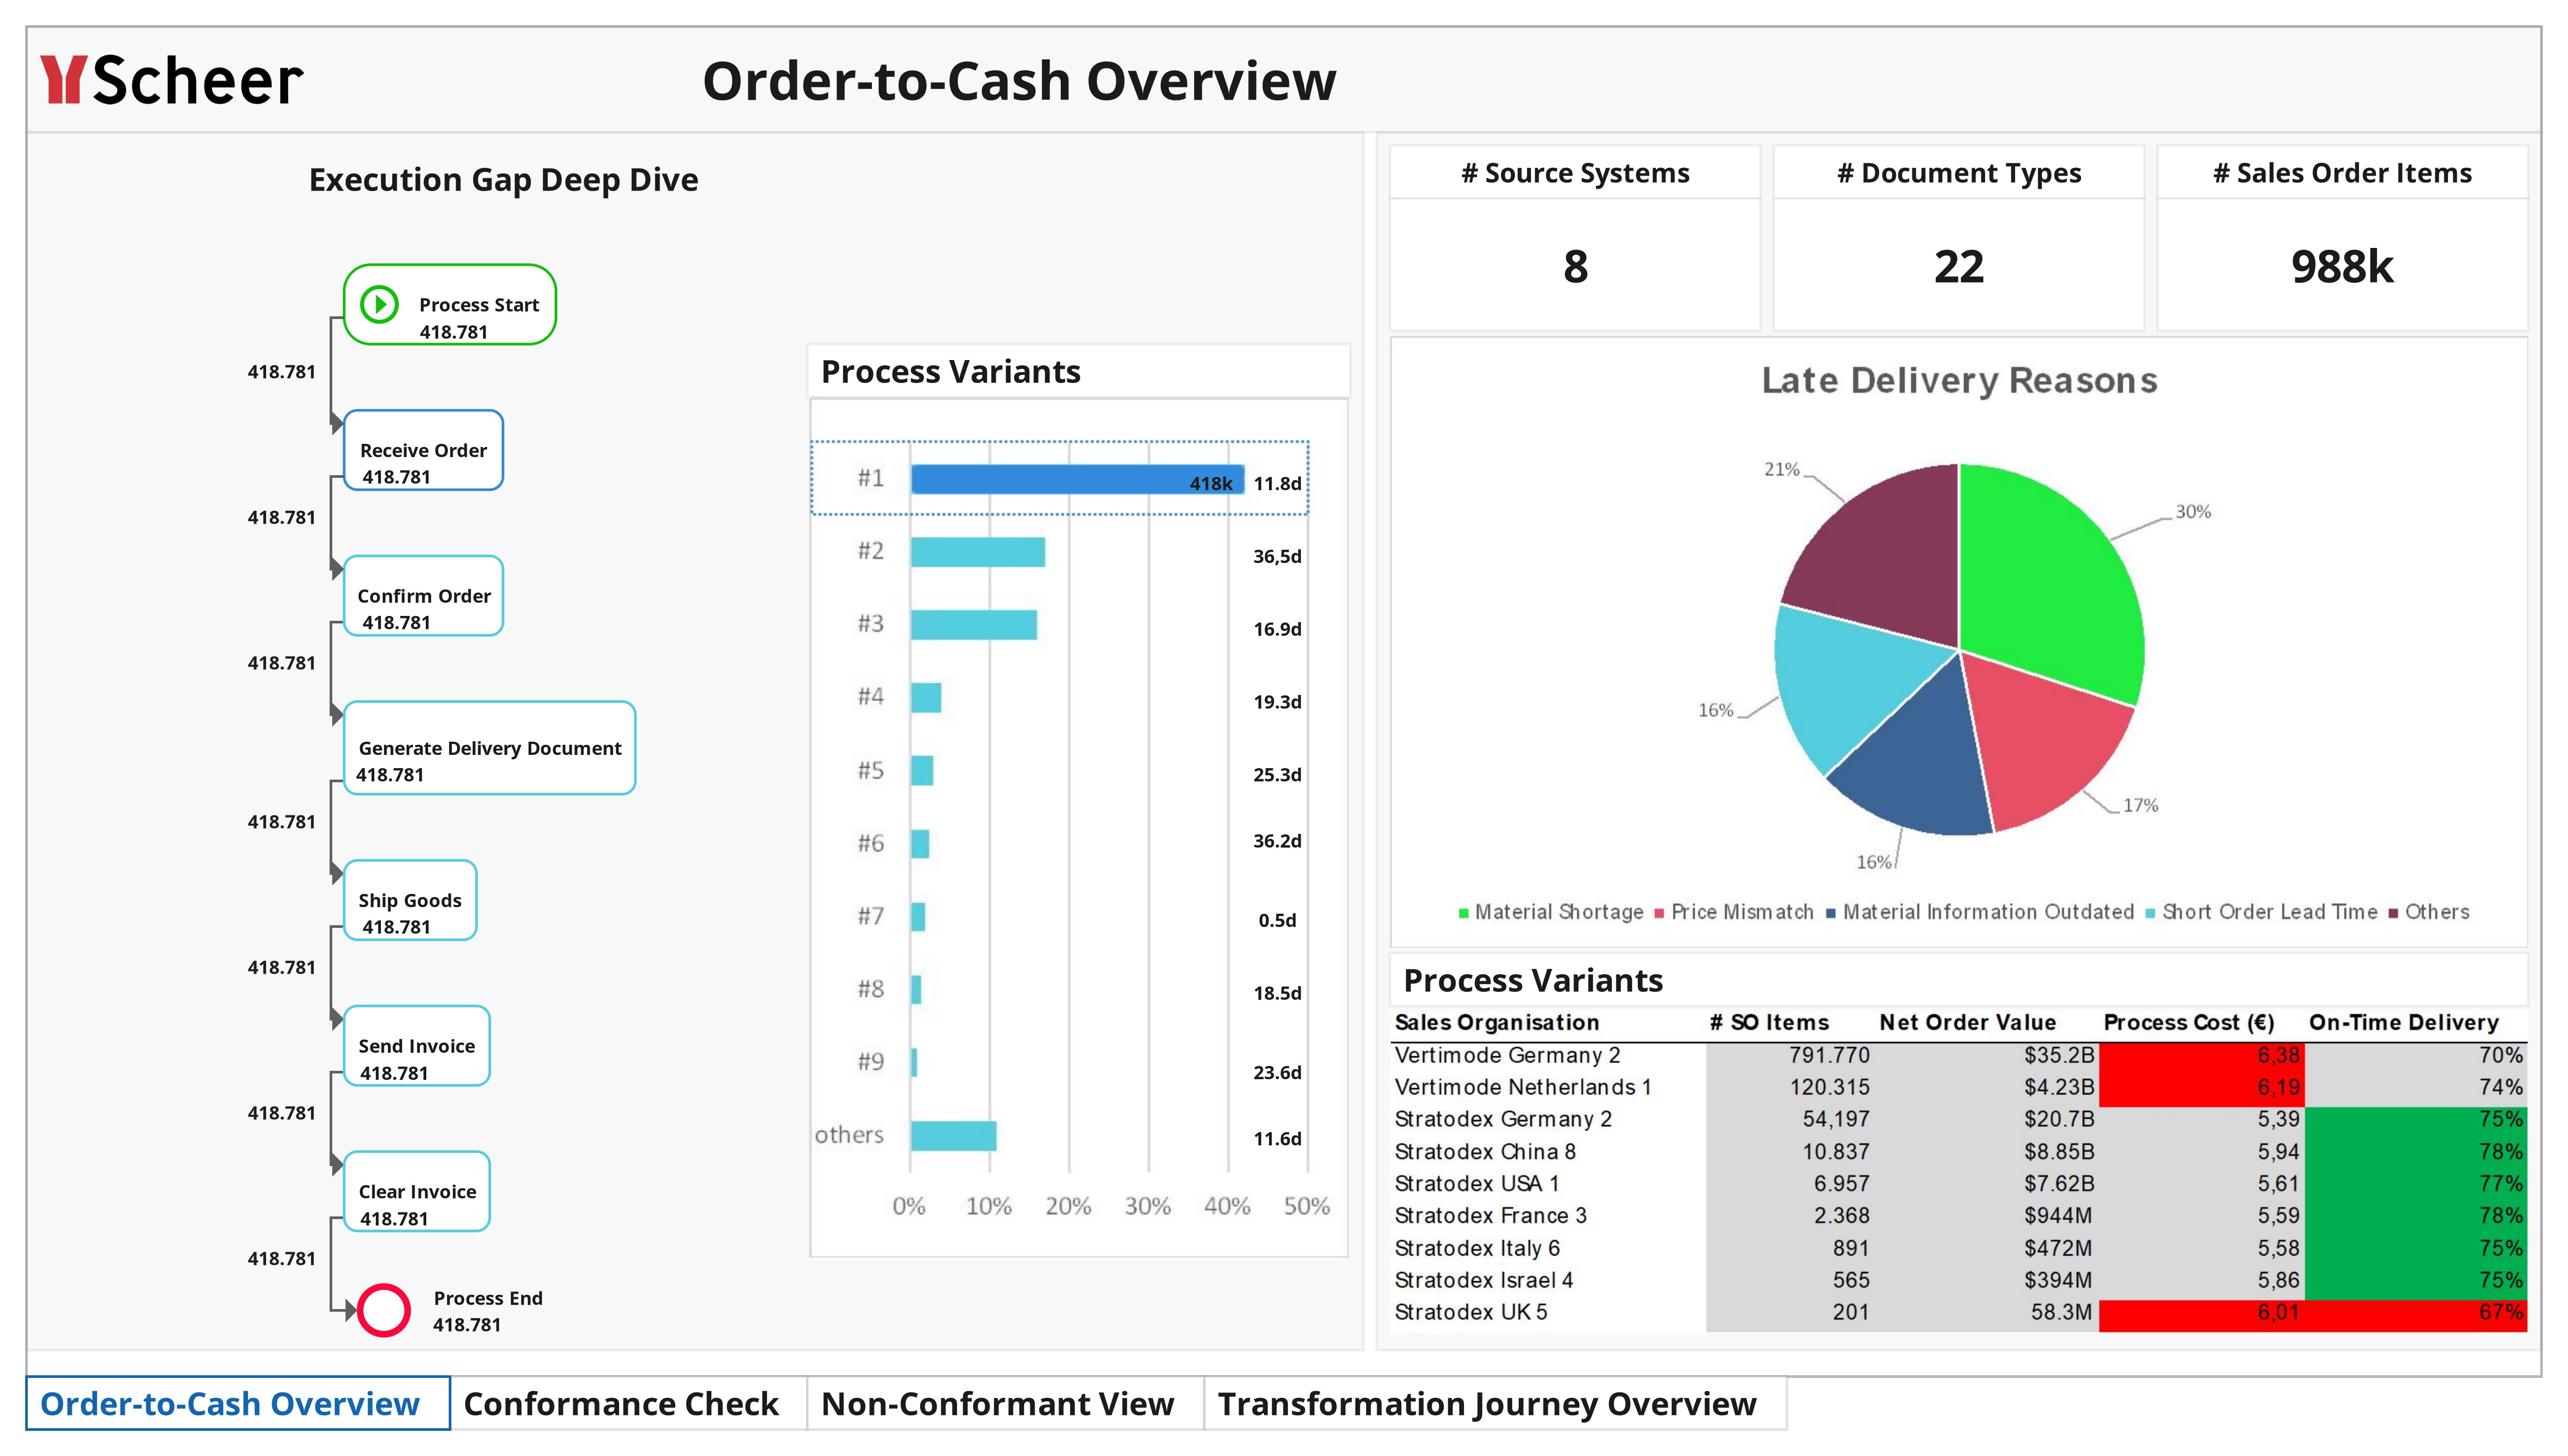Click the 0.5d duration for variant #7
Screen dimensions: 2568x1456
point(1277,921)
